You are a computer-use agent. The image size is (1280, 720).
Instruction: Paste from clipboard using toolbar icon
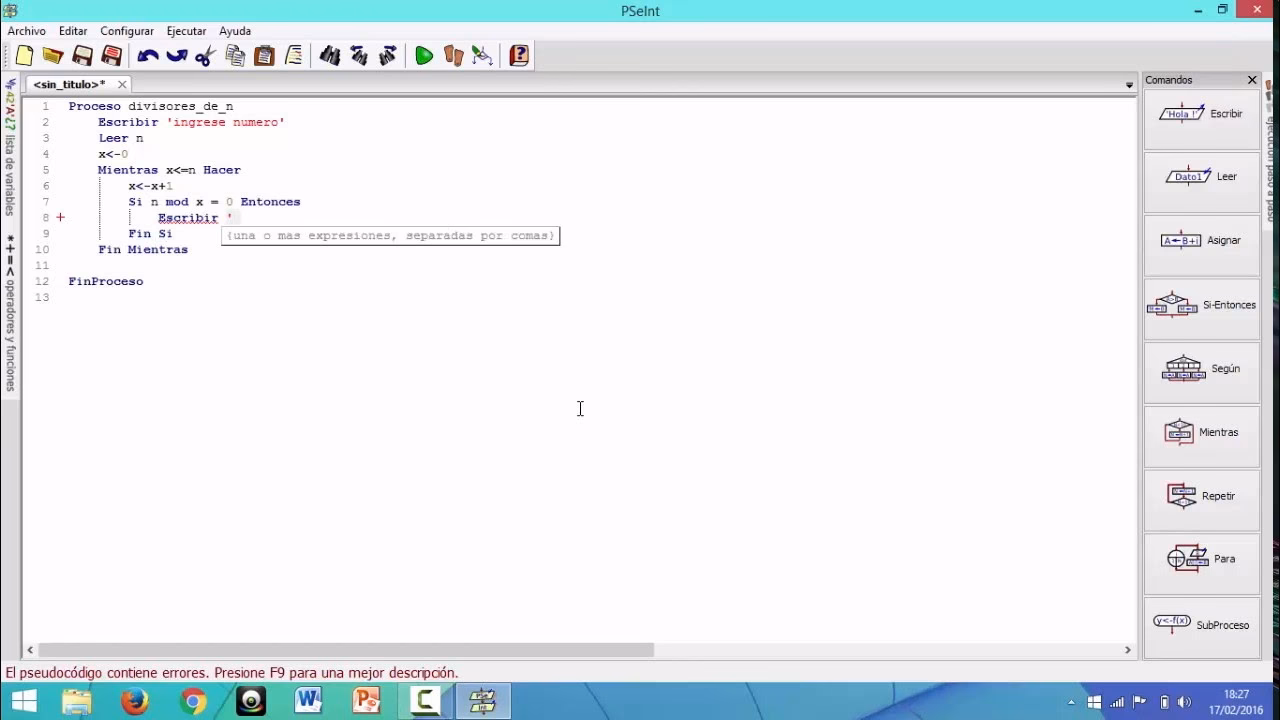(264, 56)
